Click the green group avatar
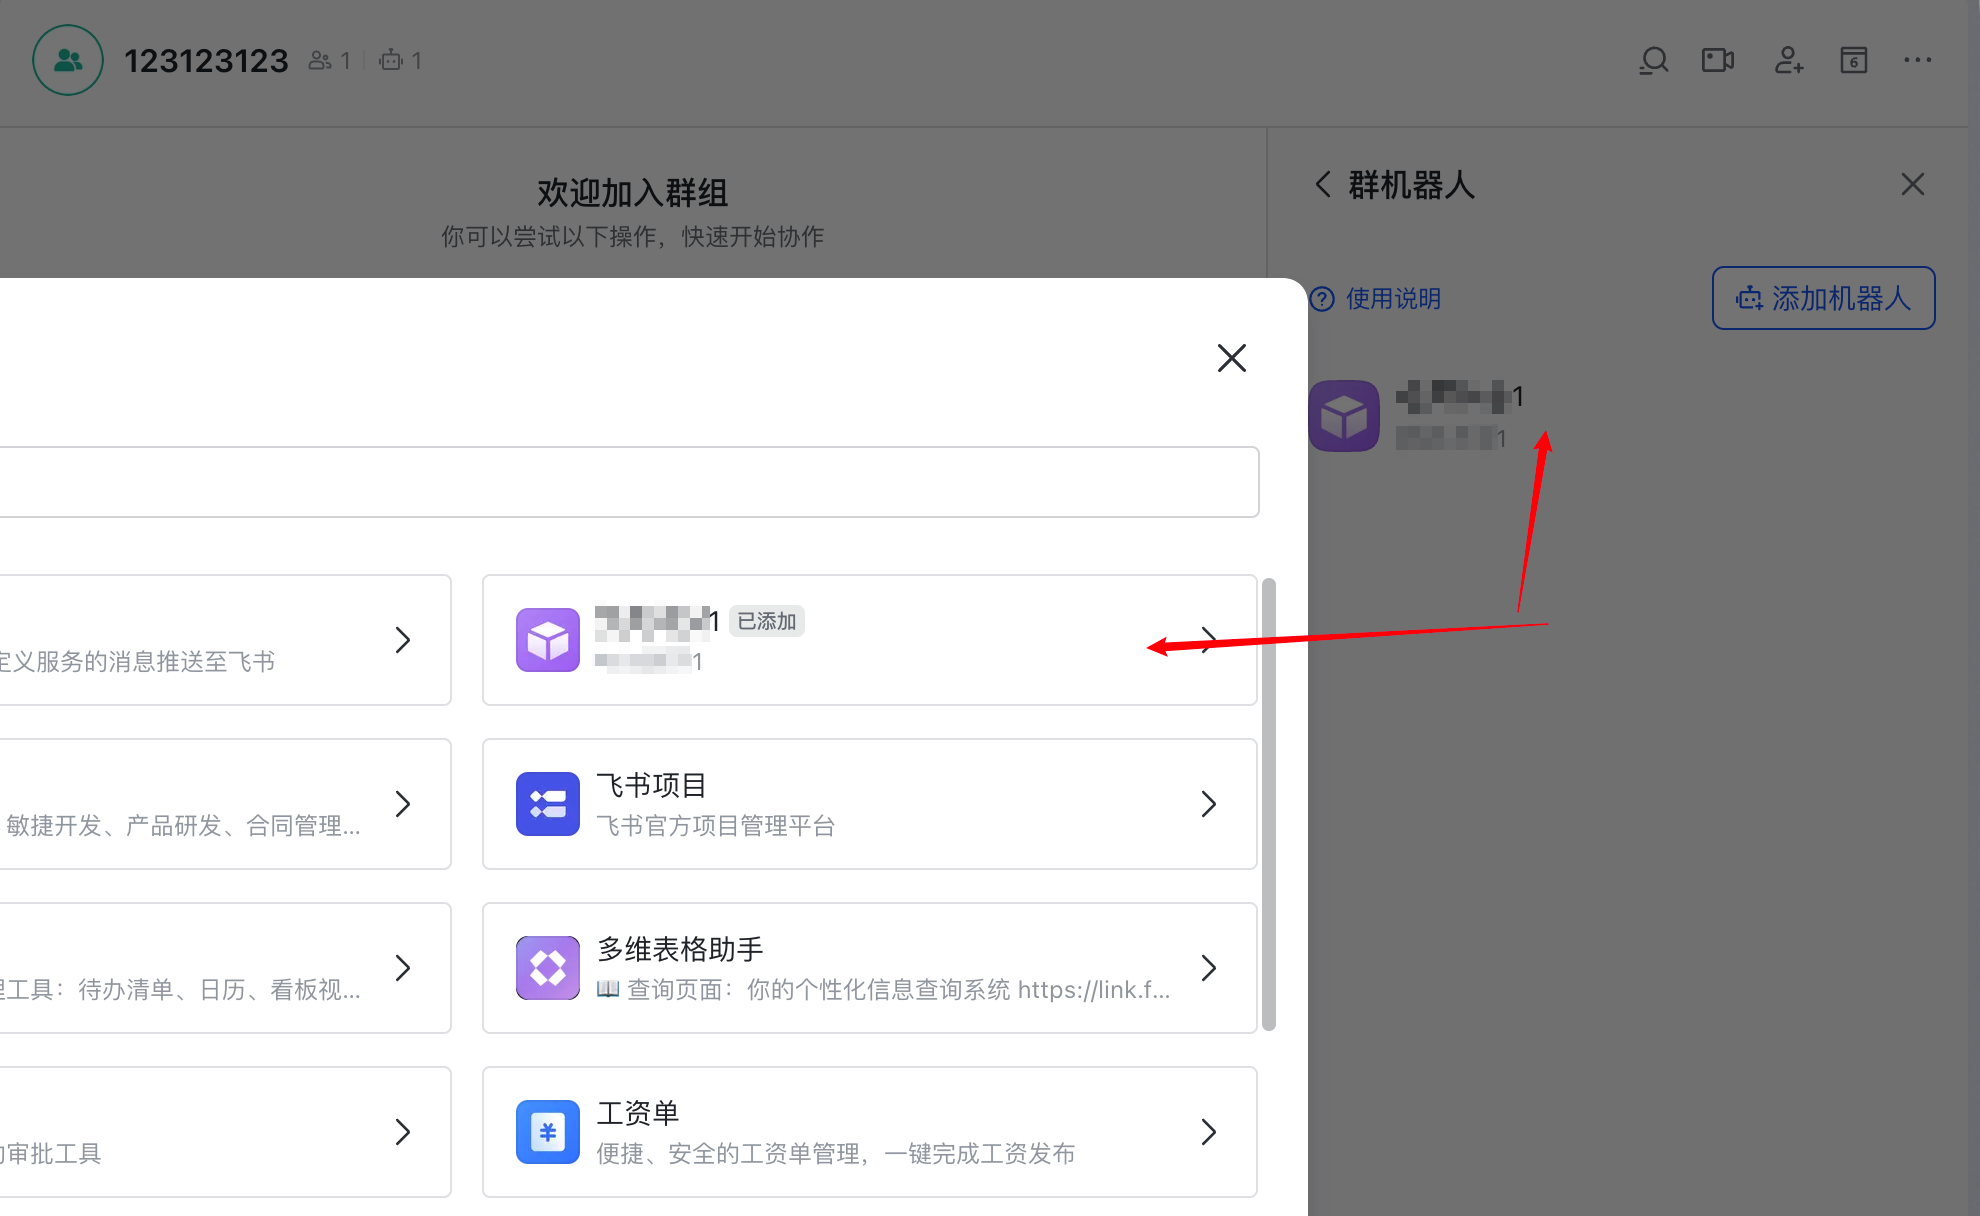The height and width of the screenshot is (1216, 1980). (68, 61)
